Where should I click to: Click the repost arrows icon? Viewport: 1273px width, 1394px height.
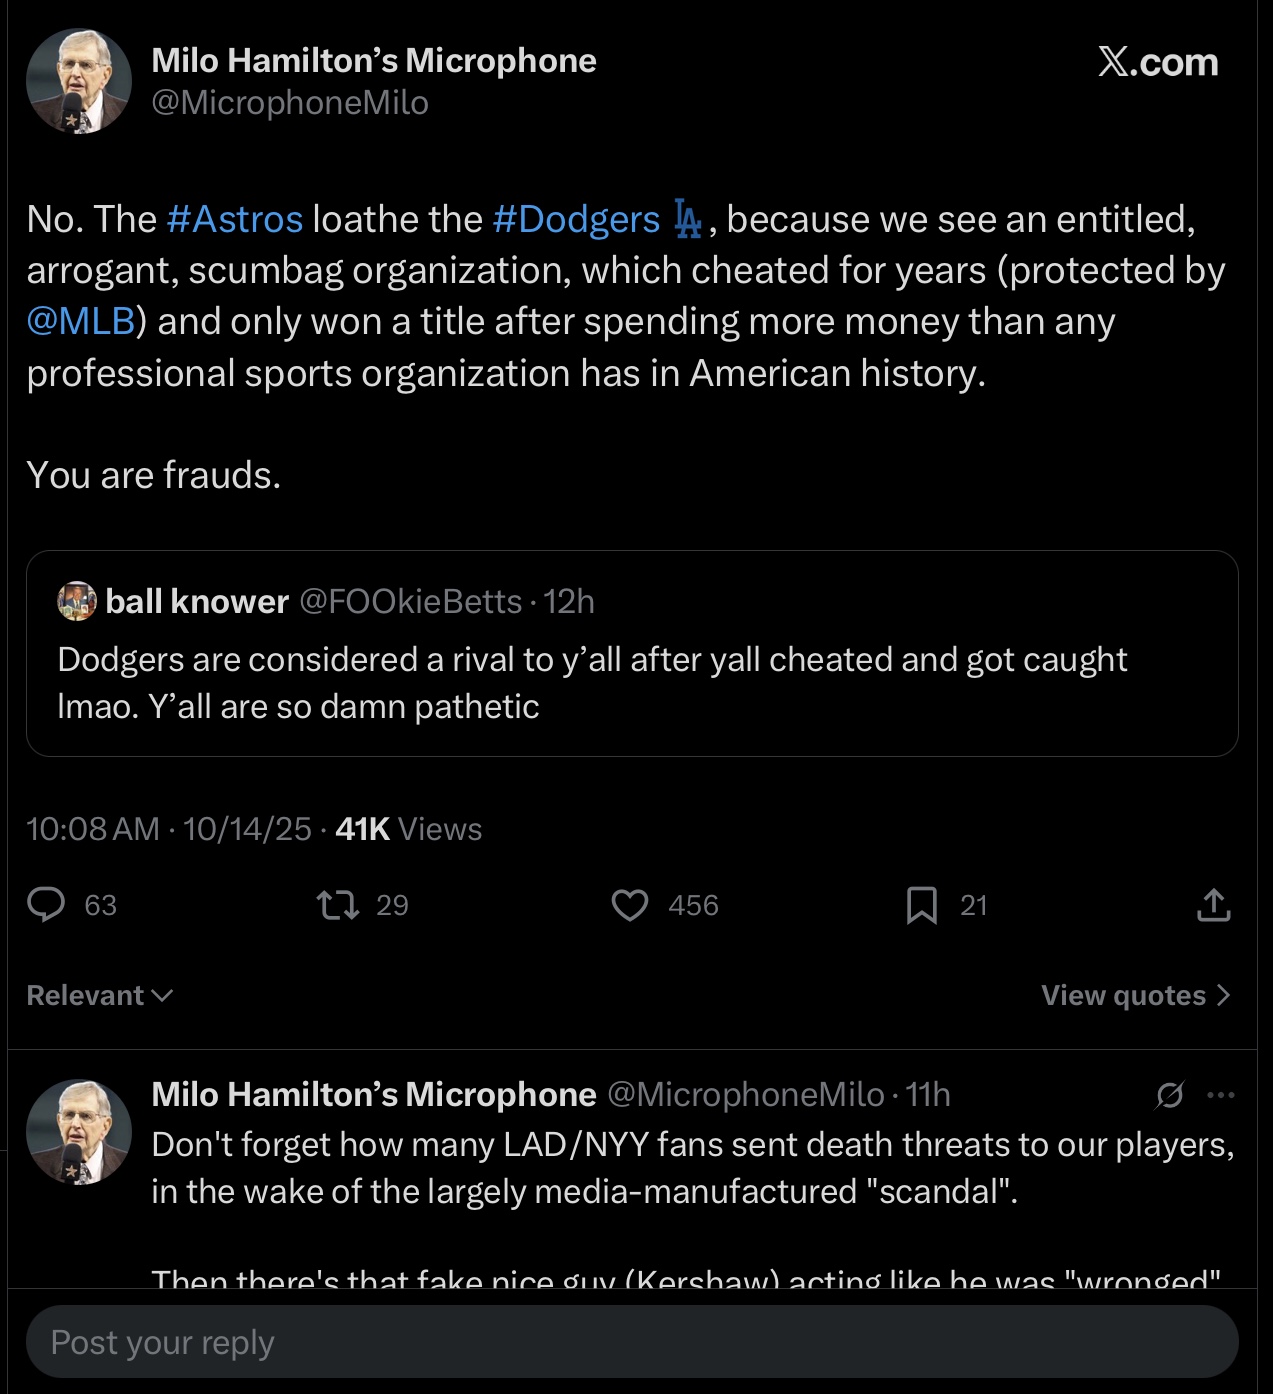point(338,905)
